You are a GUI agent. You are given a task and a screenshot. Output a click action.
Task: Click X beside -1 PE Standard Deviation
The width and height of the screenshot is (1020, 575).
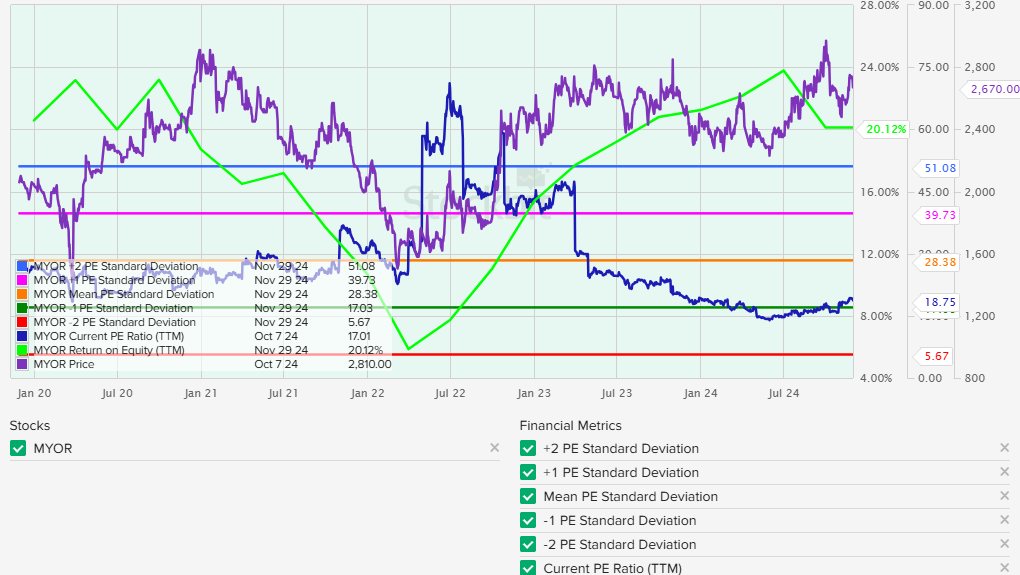(x=1005, y=520)
